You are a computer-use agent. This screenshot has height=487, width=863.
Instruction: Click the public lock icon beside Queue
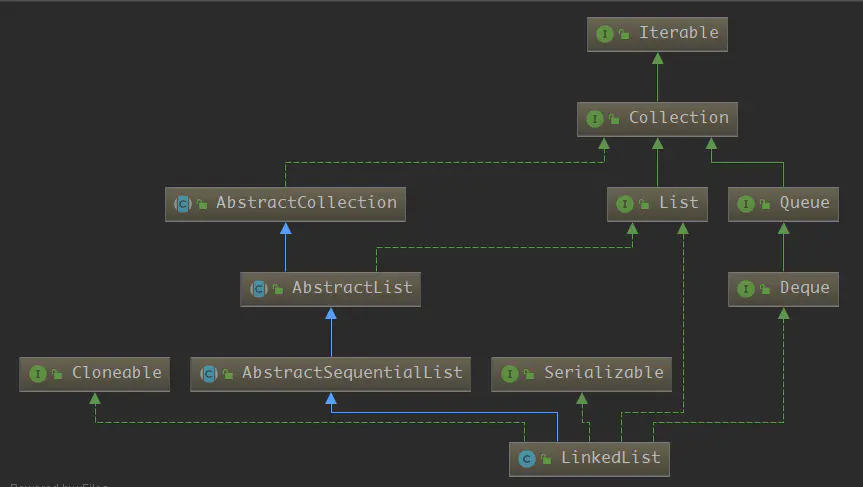click(x=765, y=205)
